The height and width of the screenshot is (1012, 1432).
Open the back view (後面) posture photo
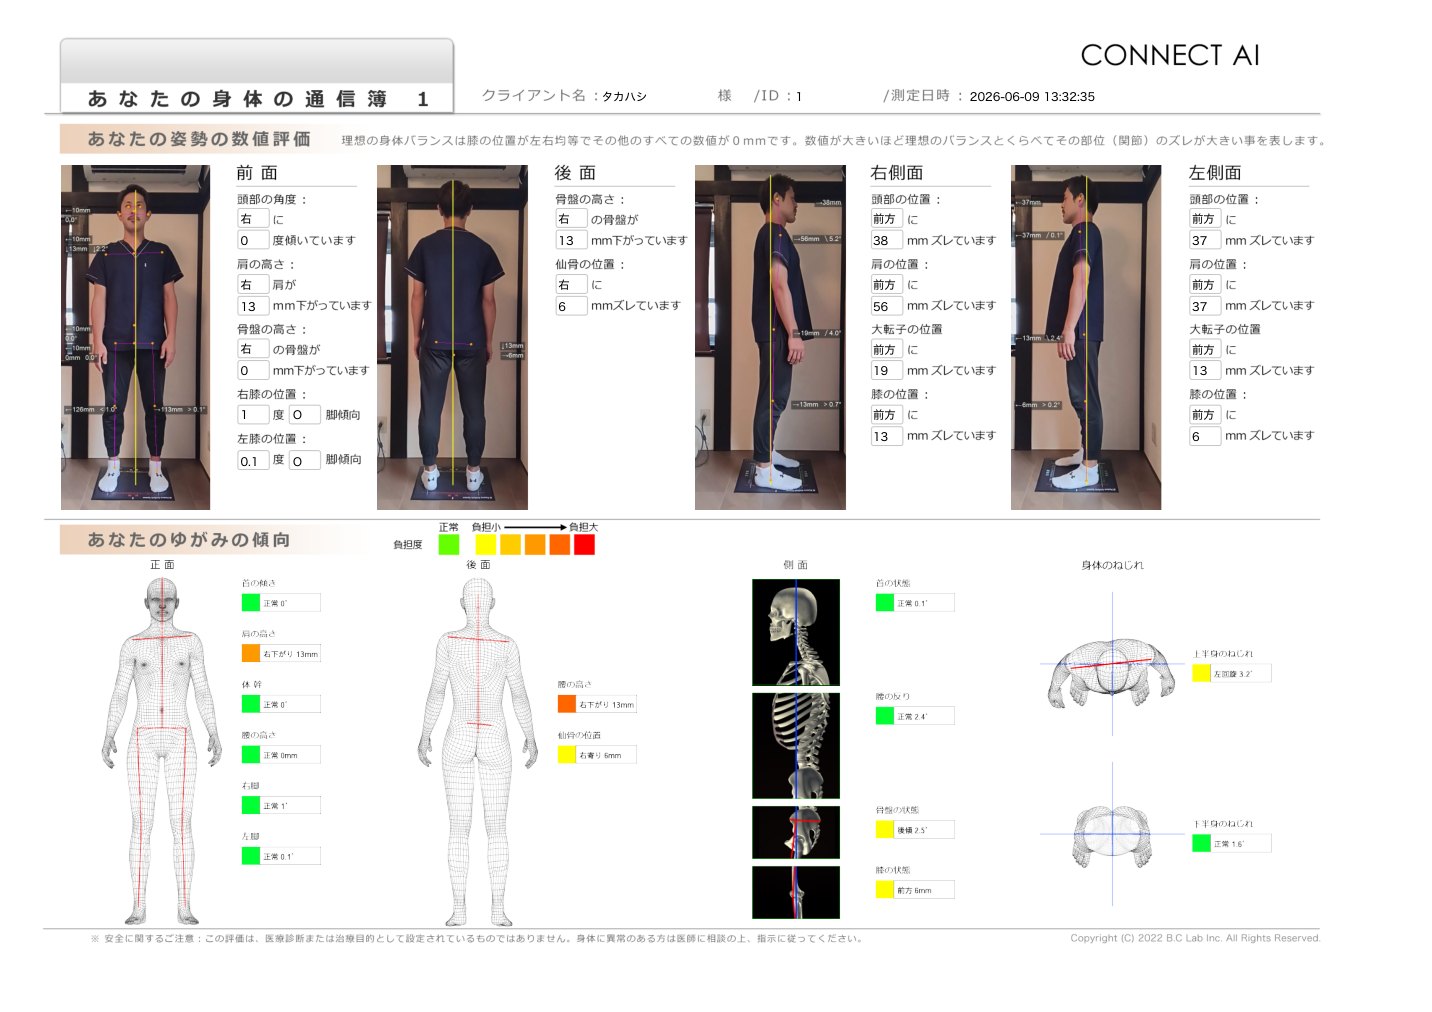(x=452, y=338)
